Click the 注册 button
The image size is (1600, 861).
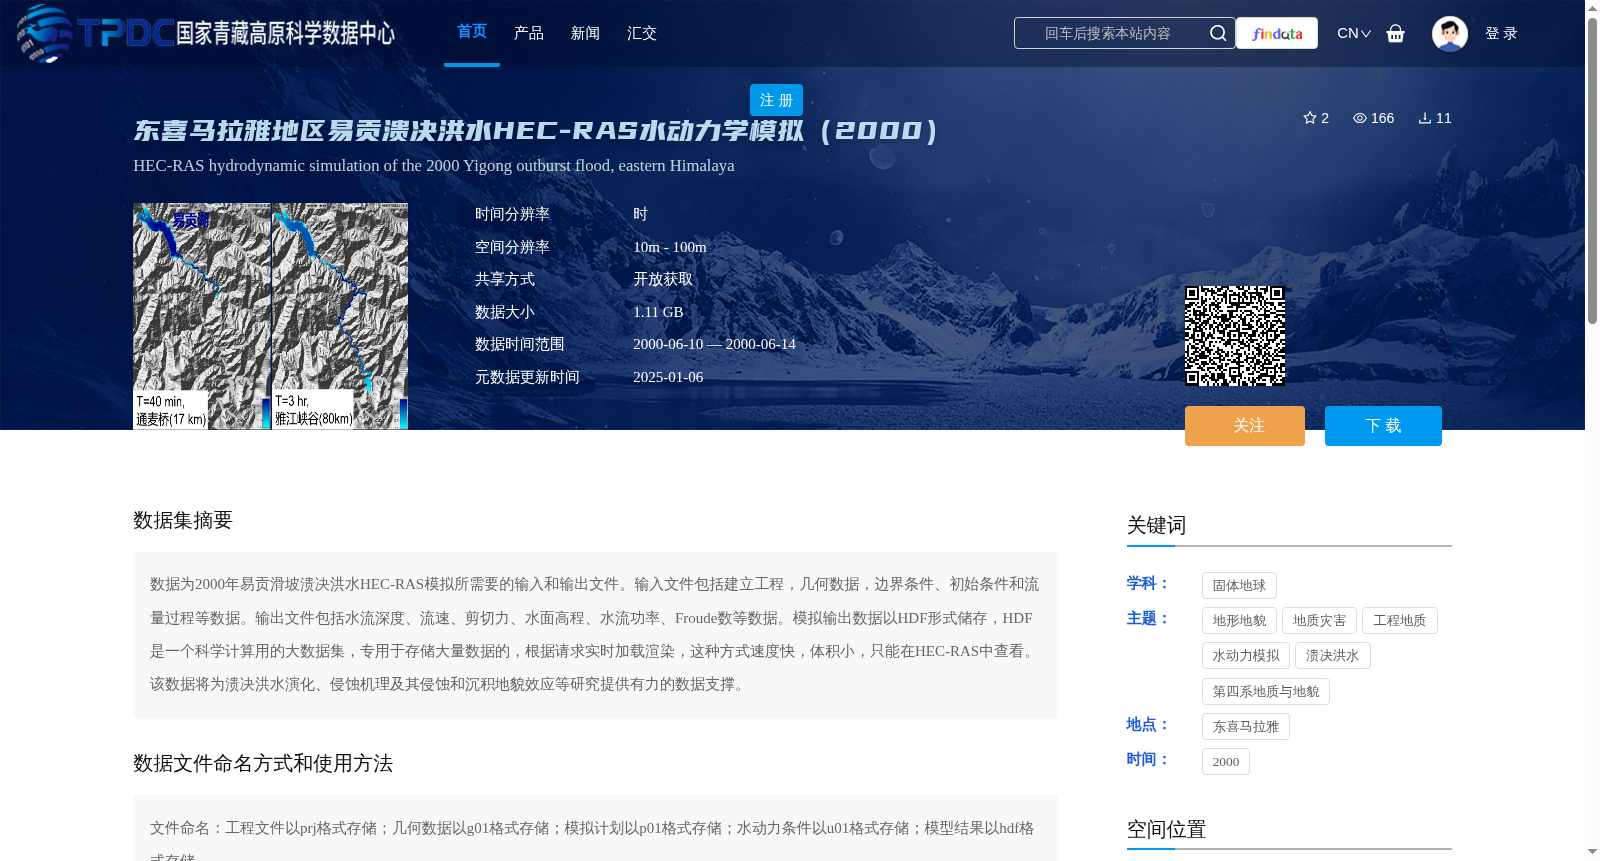[776, 100]
